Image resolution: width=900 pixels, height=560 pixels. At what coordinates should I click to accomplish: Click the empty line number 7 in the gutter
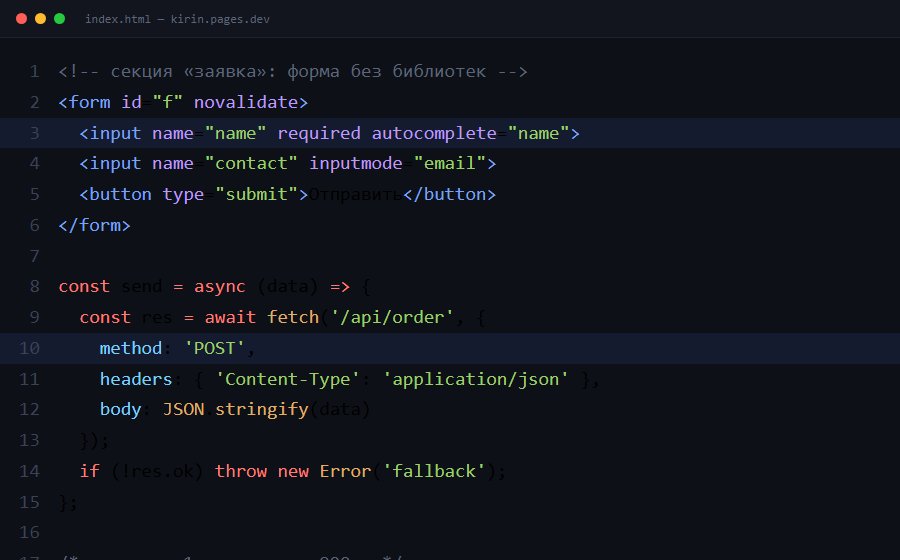(34, 256)
